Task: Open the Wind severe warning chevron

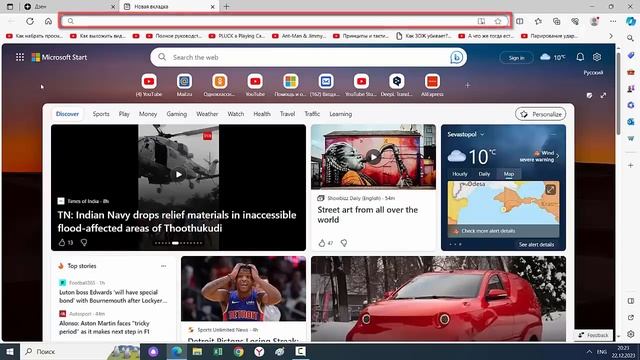Action: 558,156
